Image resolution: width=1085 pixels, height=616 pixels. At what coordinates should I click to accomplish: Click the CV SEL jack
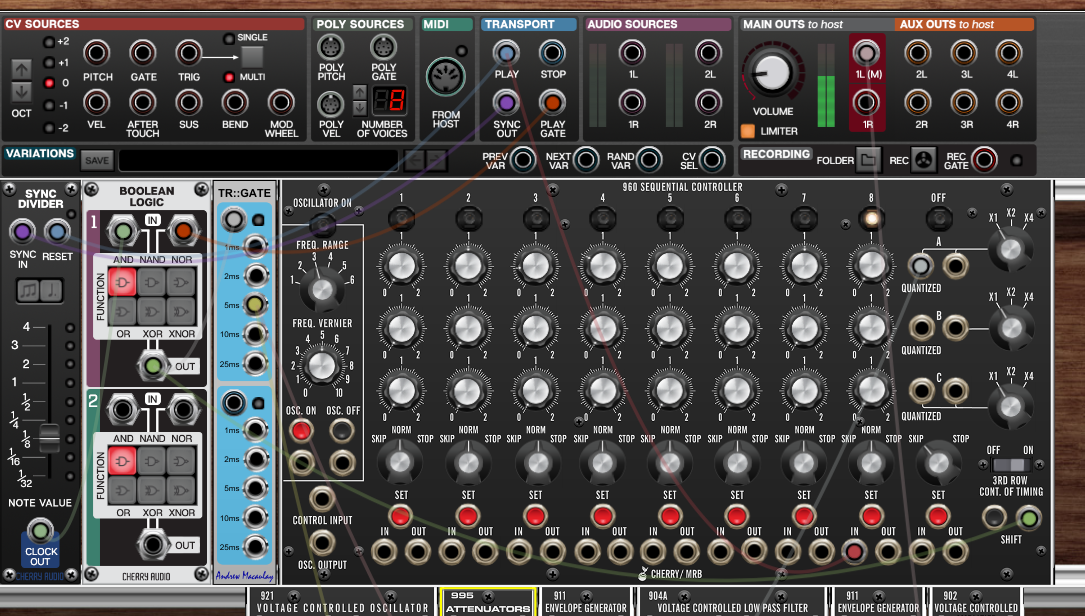[711, 160]
